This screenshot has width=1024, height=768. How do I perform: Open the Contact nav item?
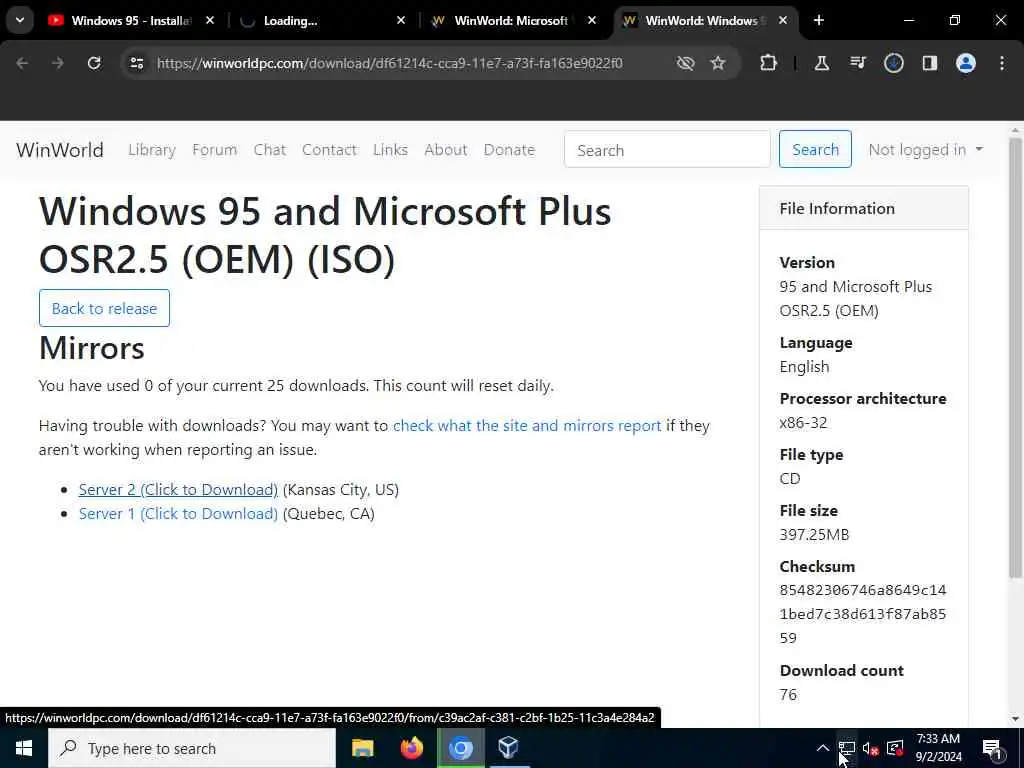(329, 150)
